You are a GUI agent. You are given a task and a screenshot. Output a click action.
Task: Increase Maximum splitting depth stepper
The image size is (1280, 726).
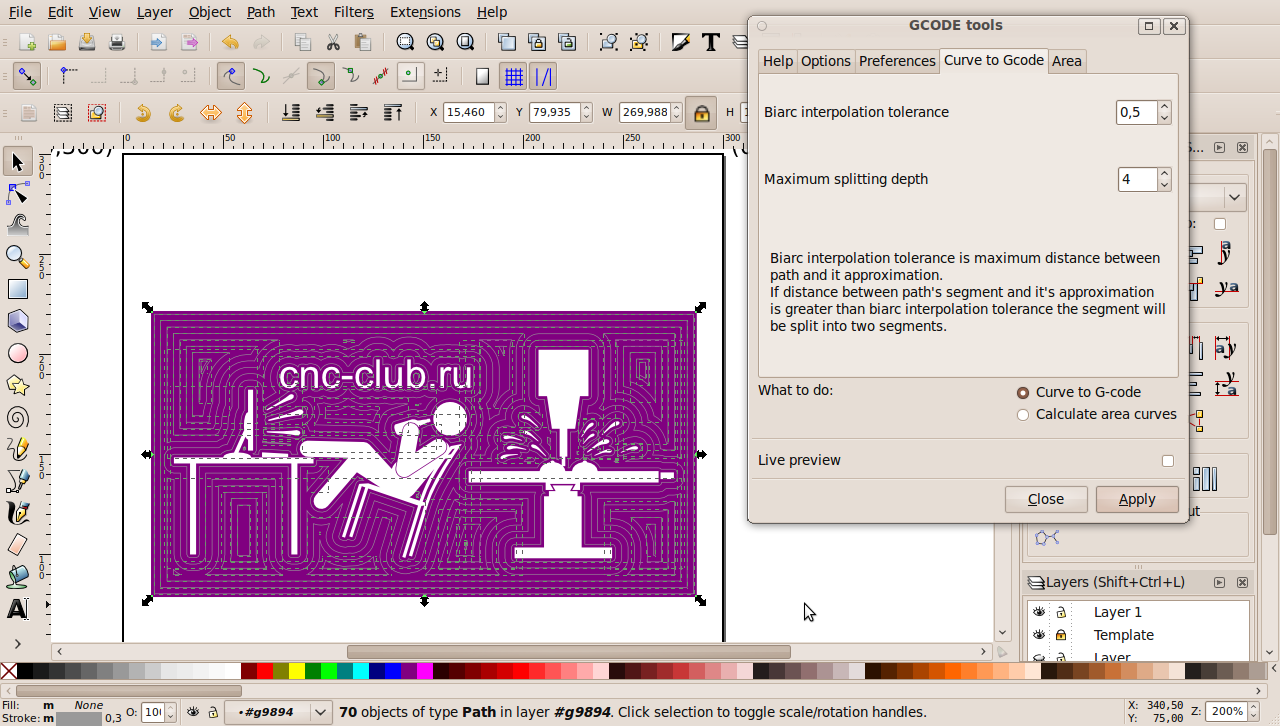1164,174
